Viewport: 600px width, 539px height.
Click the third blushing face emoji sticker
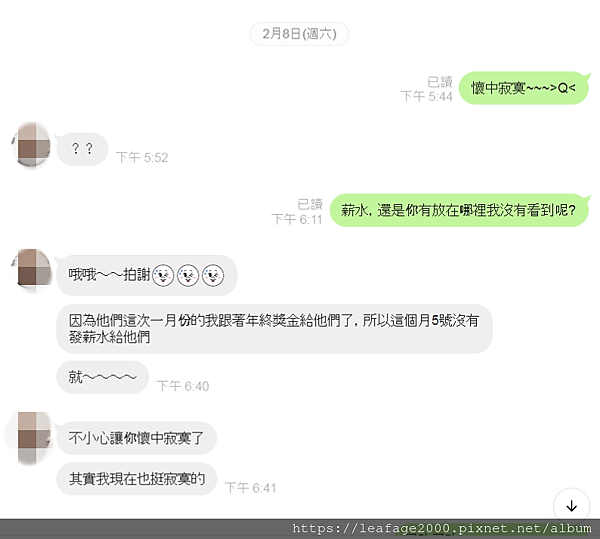click(x=213, y=275)
